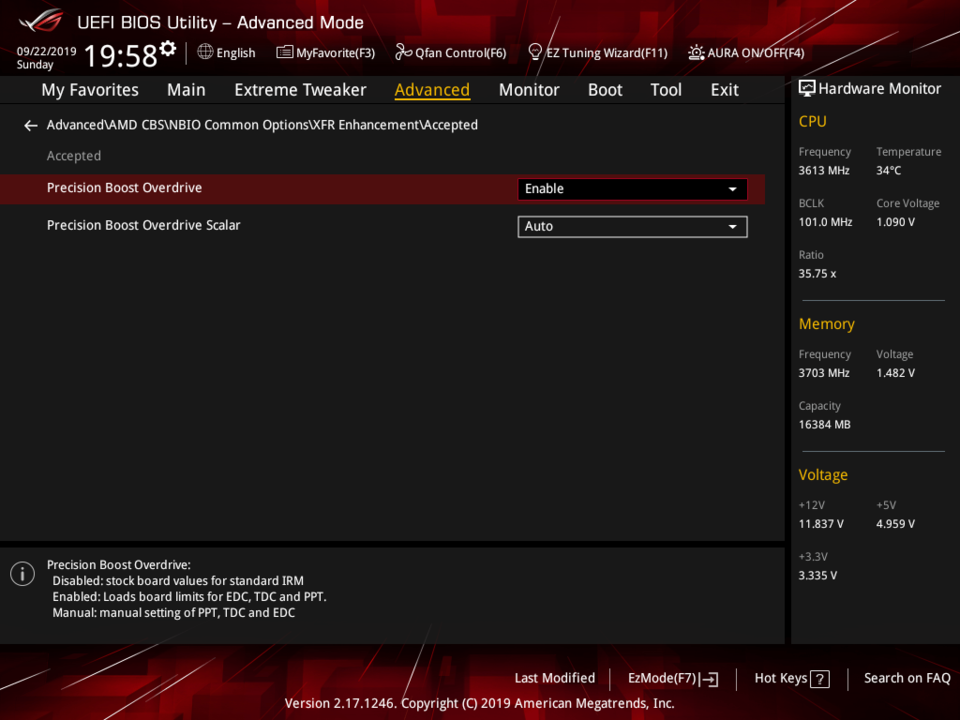
Task: Switch to EzMode(F7)
Action: 673,678
